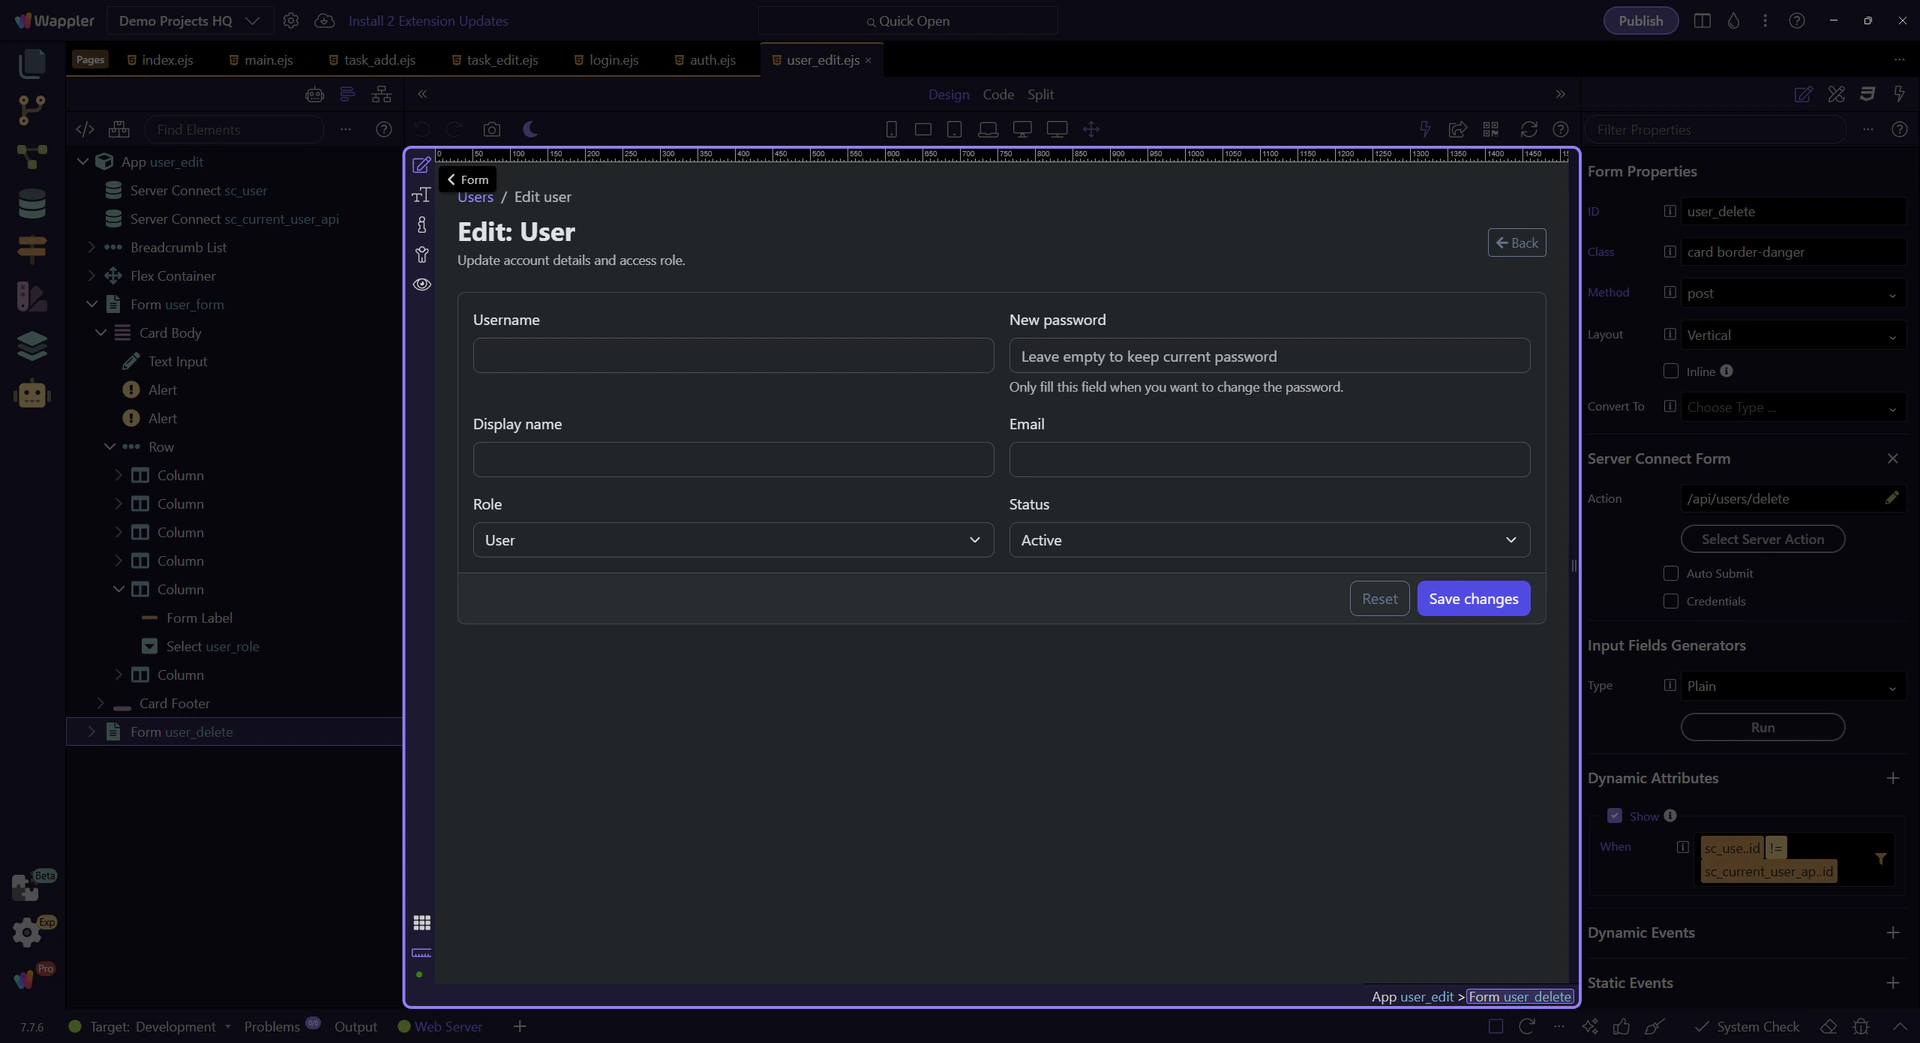Open the Database Manager sidebar icon

(32, 204)
